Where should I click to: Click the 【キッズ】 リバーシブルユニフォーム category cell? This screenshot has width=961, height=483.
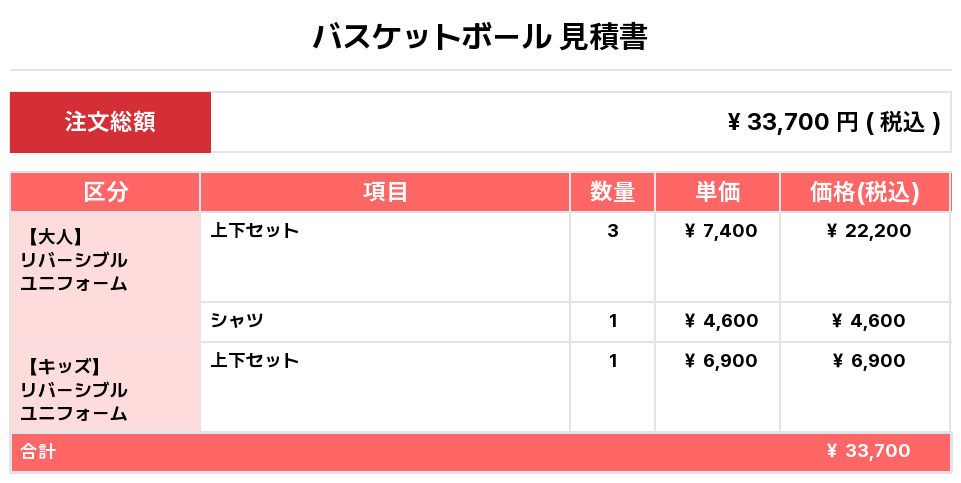click(x=75, y=389)
